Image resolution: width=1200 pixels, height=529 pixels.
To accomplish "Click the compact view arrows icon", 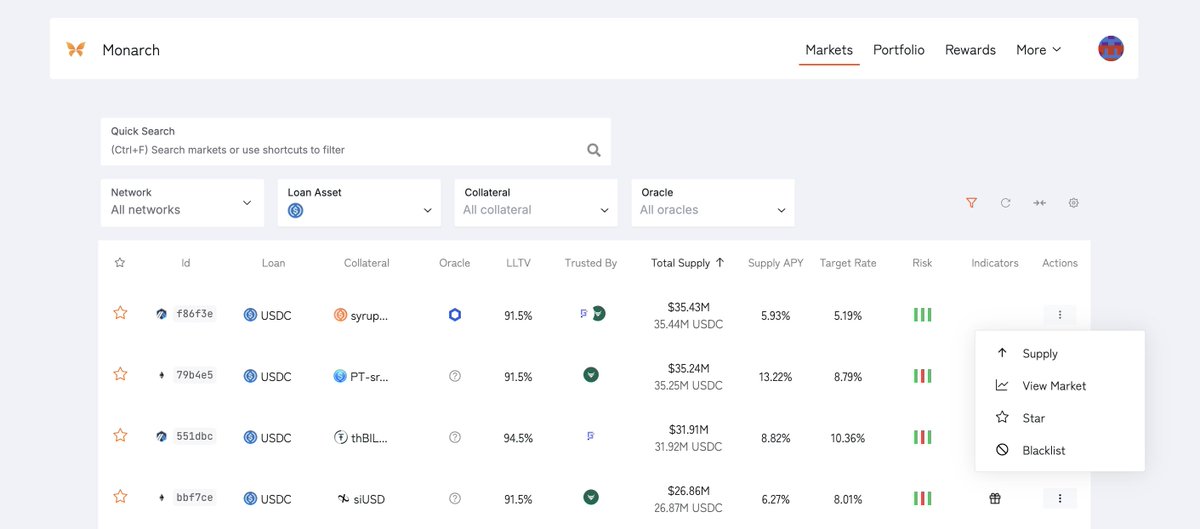I will [x=1040, y=203].
